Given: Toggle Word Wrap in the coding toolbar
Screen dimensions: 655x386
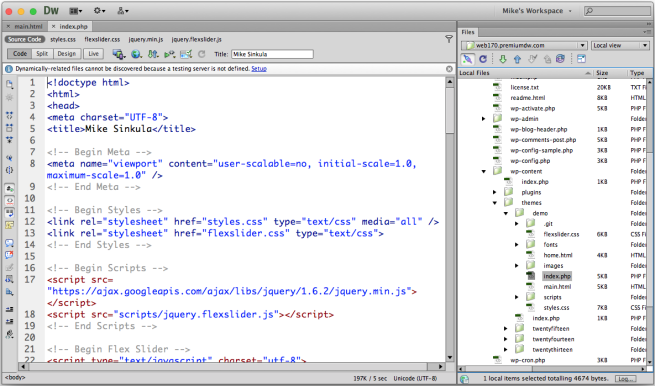Looking at the screenshot, I should click(x=9, y=213).
